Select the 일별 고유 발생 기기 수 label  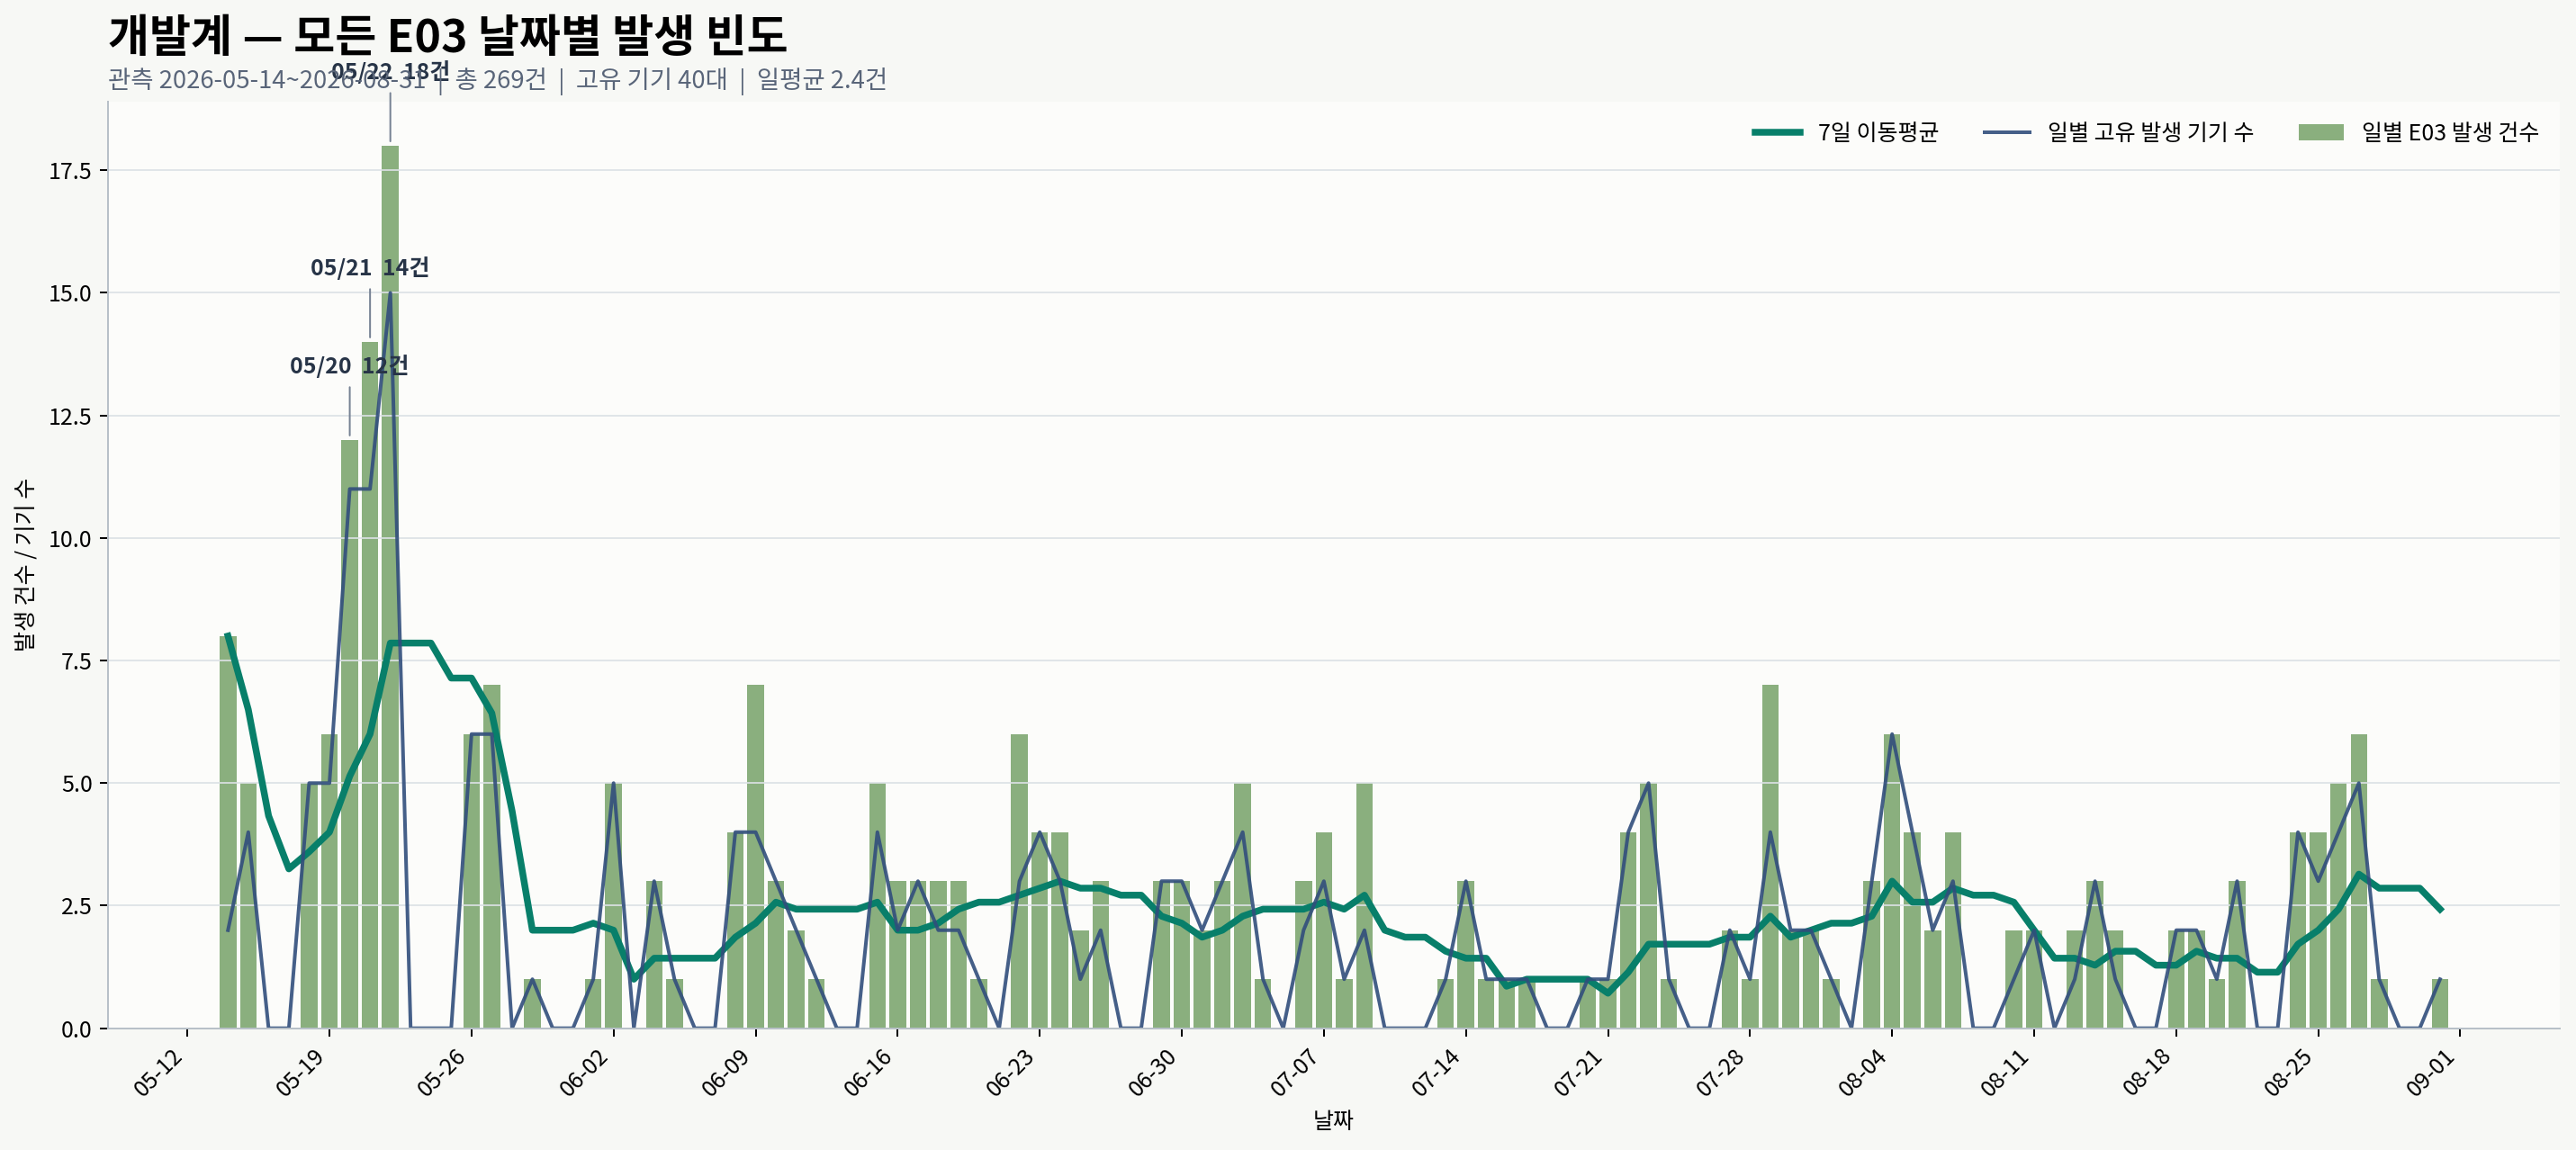(2150, 132)
